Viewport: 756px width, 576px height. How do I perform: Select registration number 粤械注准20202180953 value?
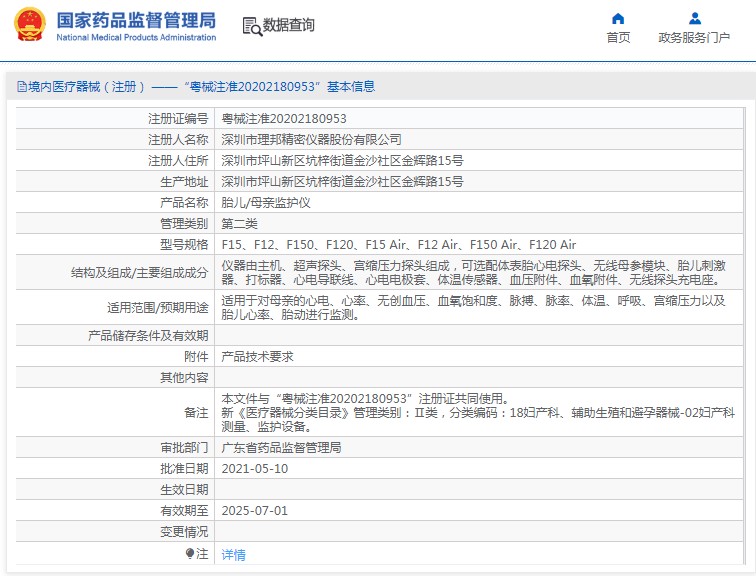(284, 119)
